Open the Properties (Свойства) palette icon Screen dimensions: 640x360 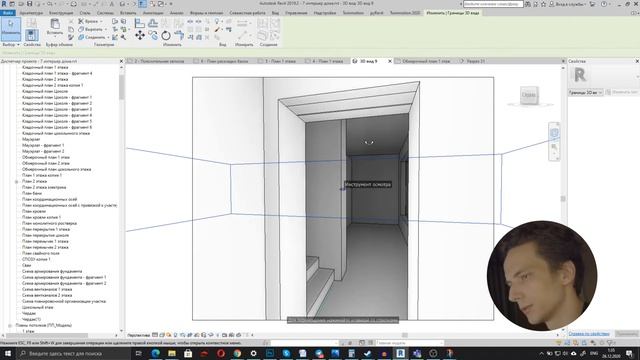click(x=32, y=35)
